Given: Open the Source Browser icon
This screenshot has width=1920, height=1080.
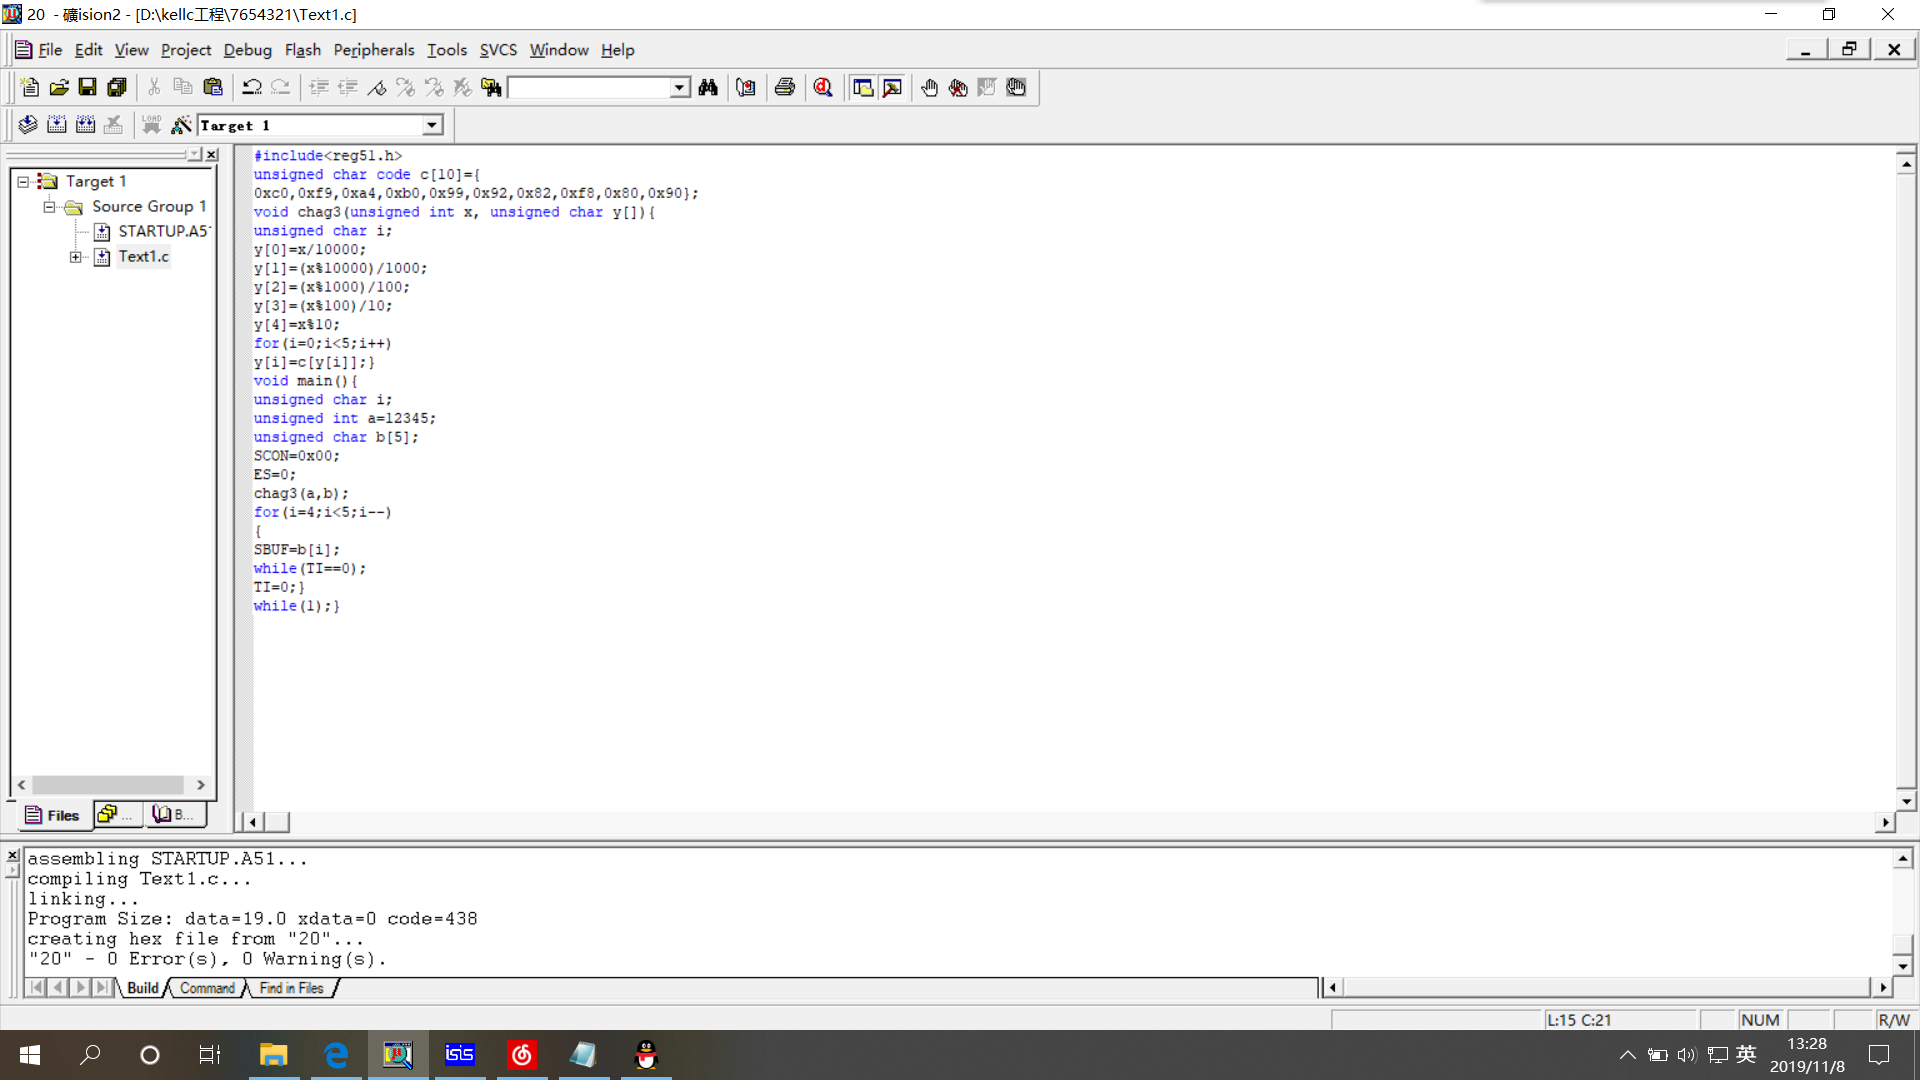Looking at the screenshot, I should tap(746, 88).
